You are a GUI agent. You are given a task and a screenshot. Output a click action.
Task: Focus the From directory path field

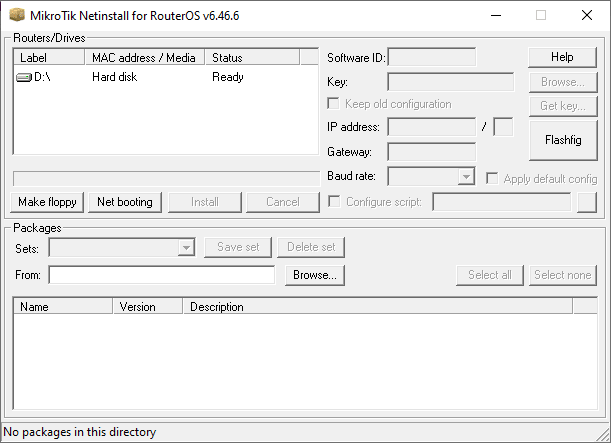click(x=162, y=275)
